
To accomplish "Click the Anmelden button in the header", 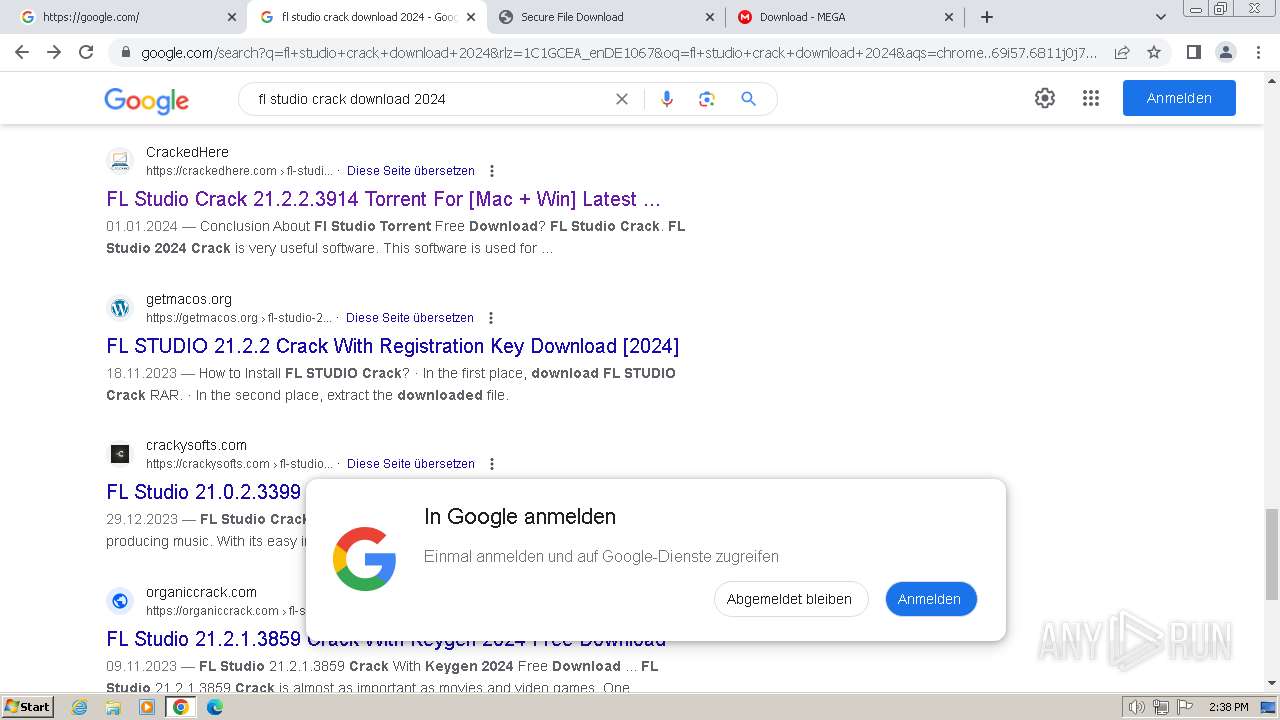I will coord(1179,98).
